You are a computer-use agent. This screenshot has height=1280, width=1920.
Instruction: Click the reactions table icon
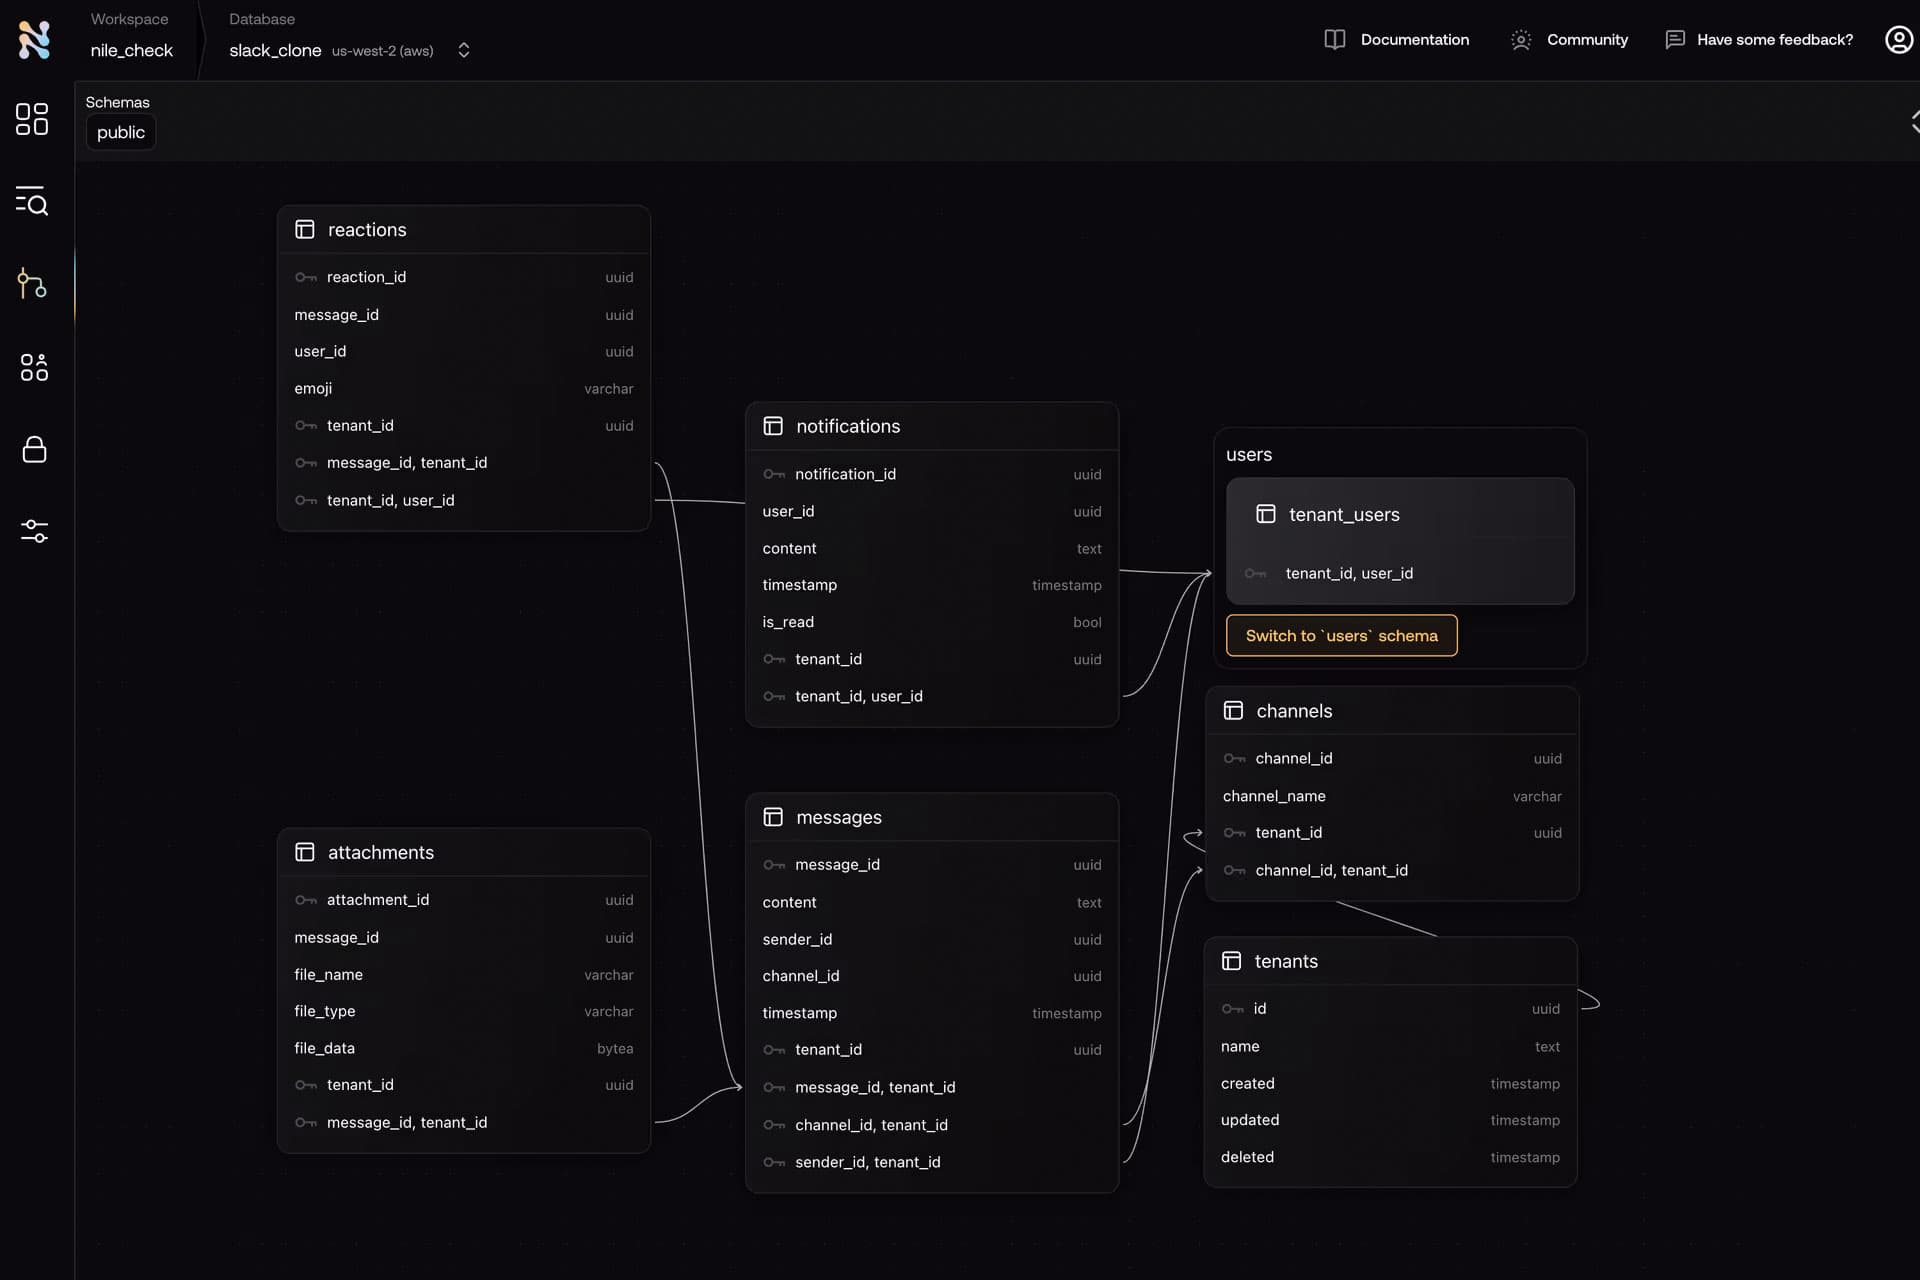pos(305,230)
